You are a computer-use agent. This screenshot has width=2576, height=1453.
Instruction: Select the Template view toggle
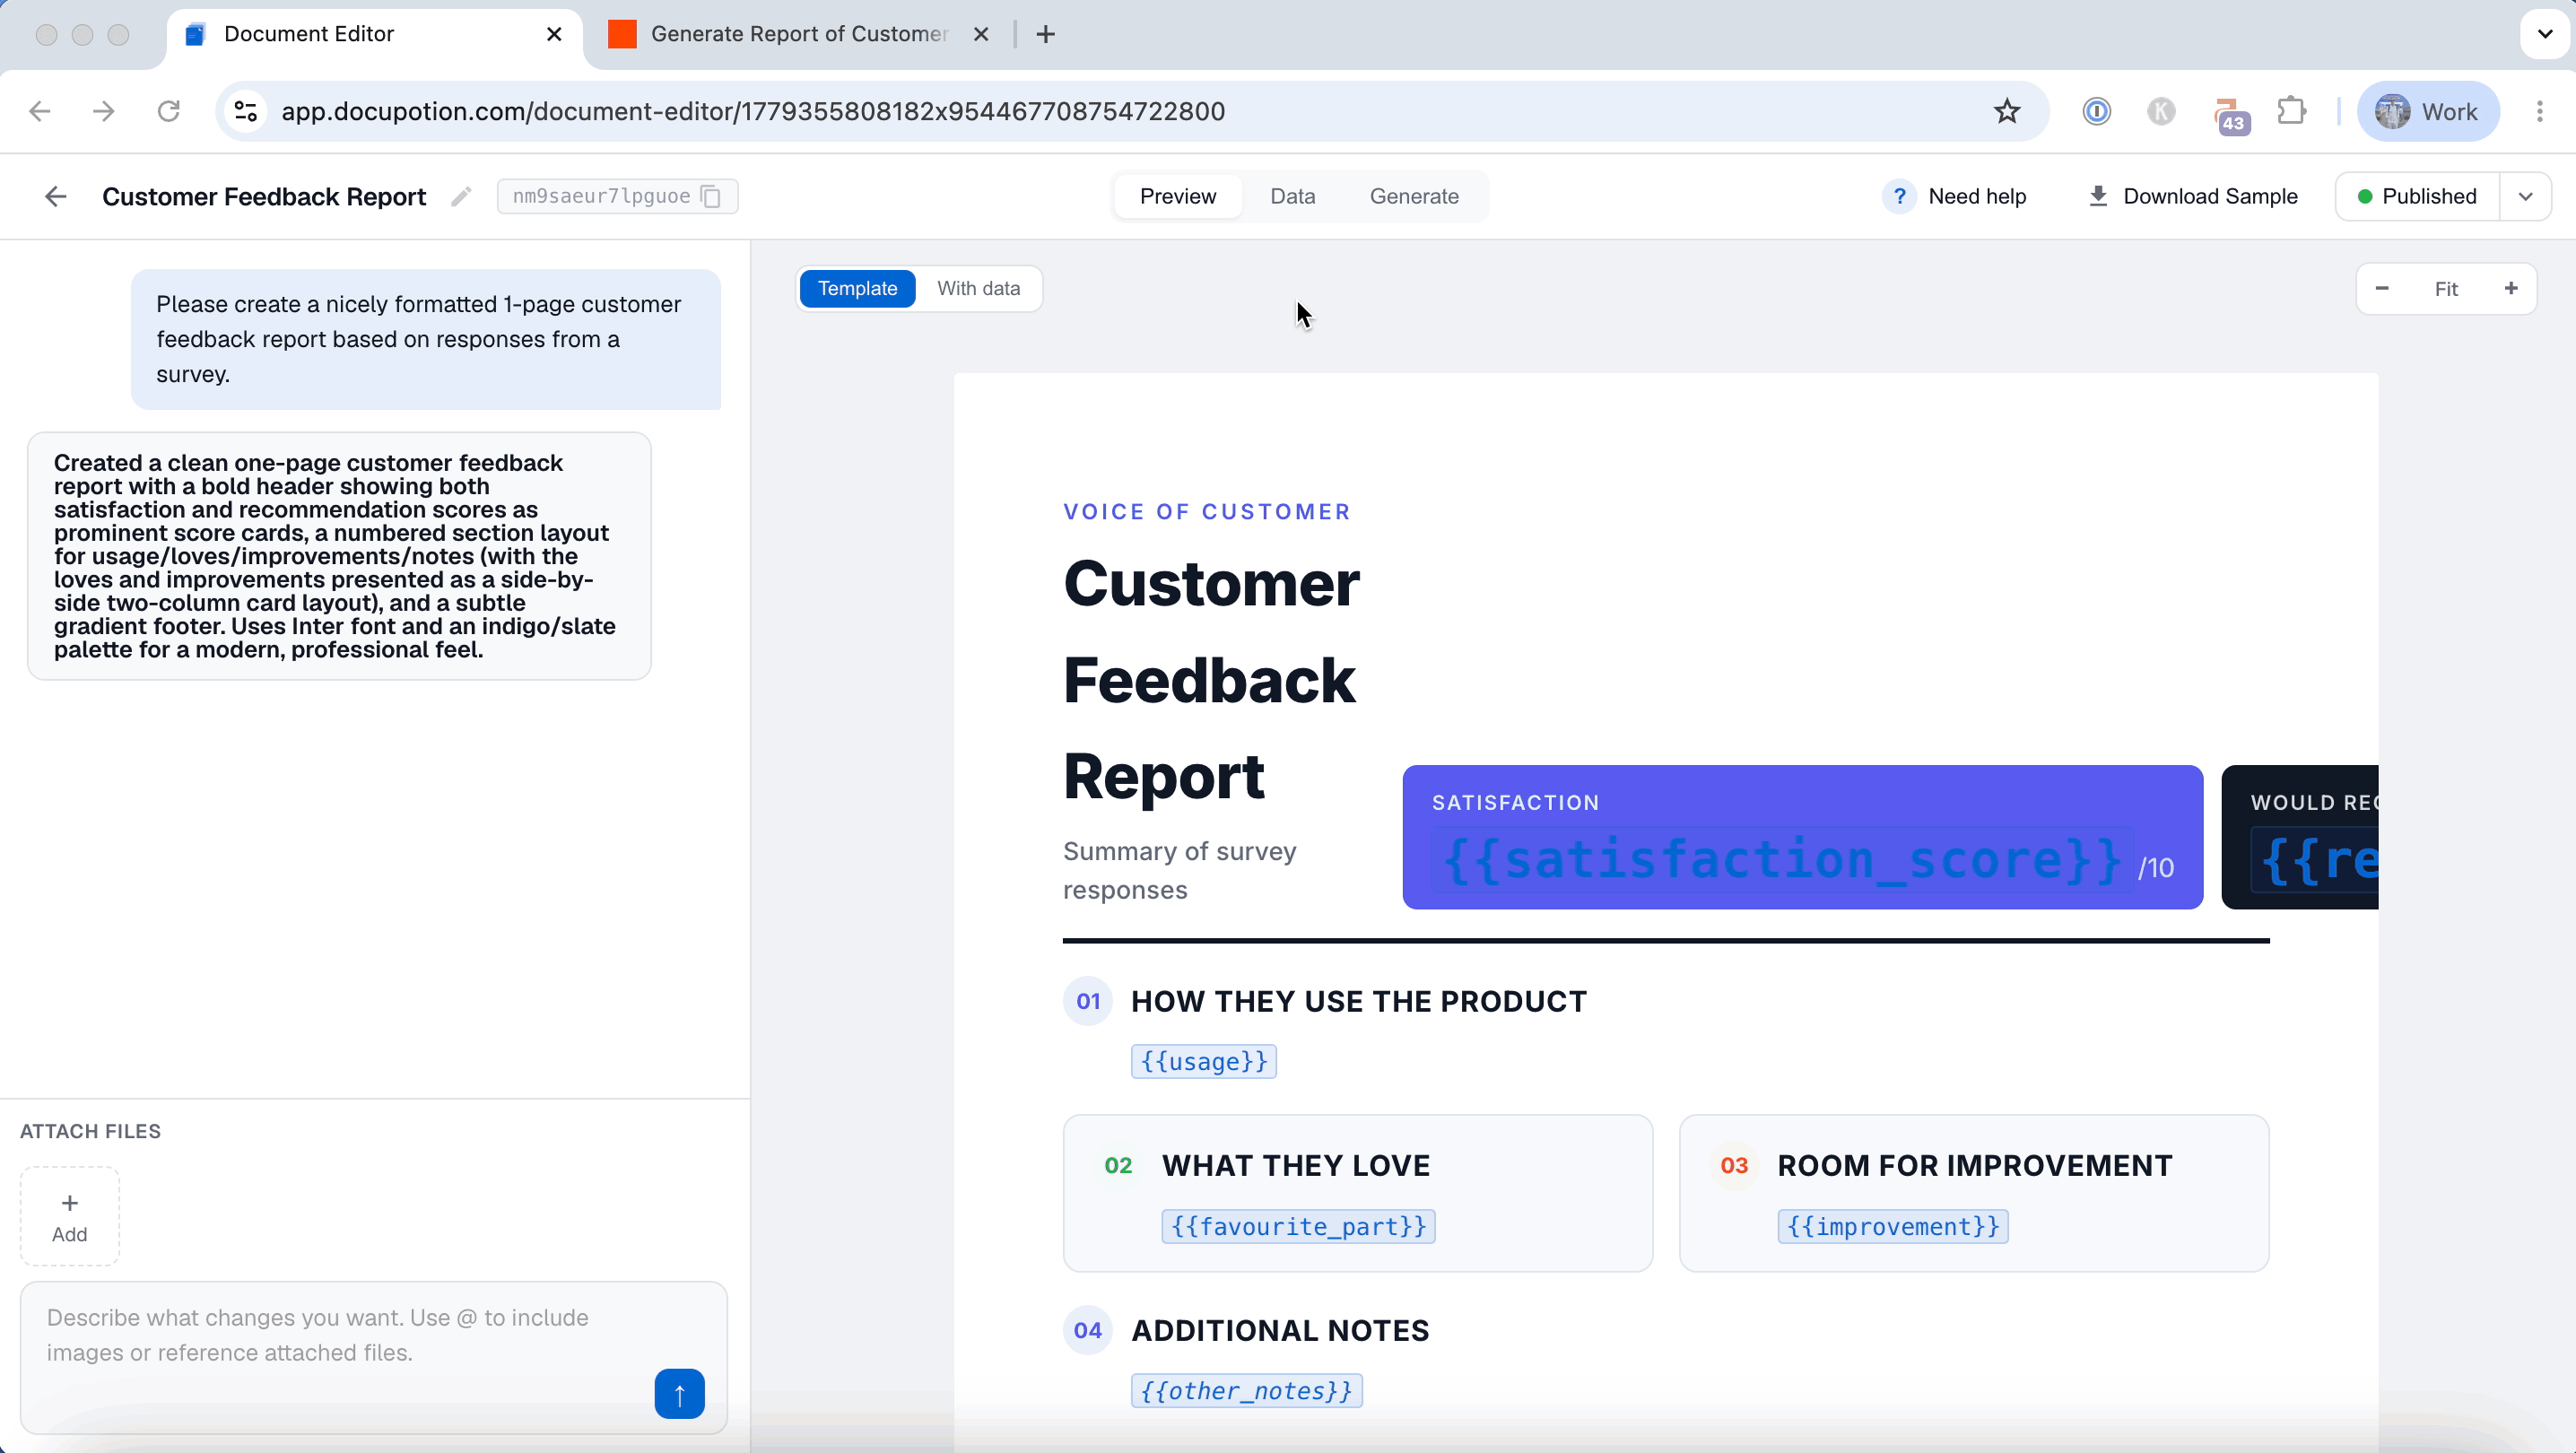857,288
